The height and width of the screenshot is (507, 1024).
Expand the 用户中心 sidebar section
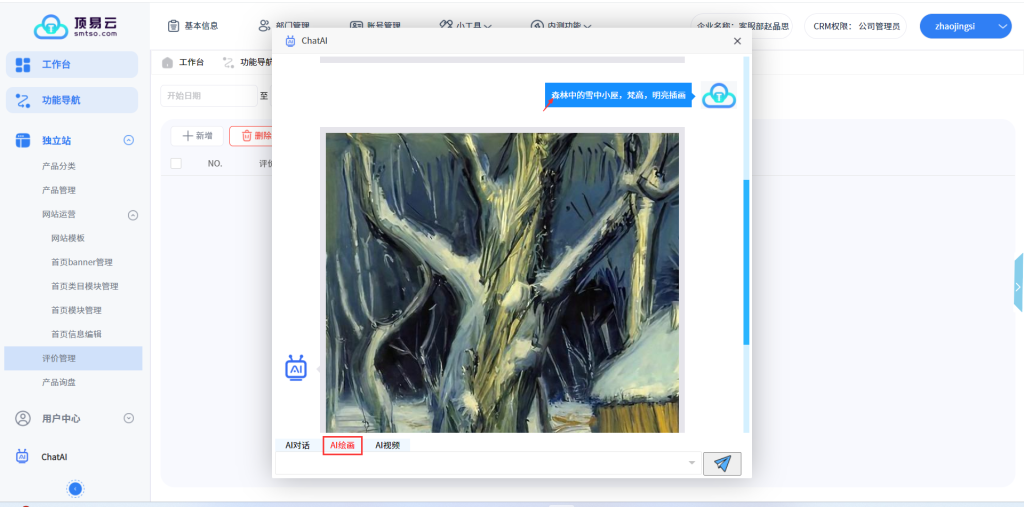coord(128,418)
